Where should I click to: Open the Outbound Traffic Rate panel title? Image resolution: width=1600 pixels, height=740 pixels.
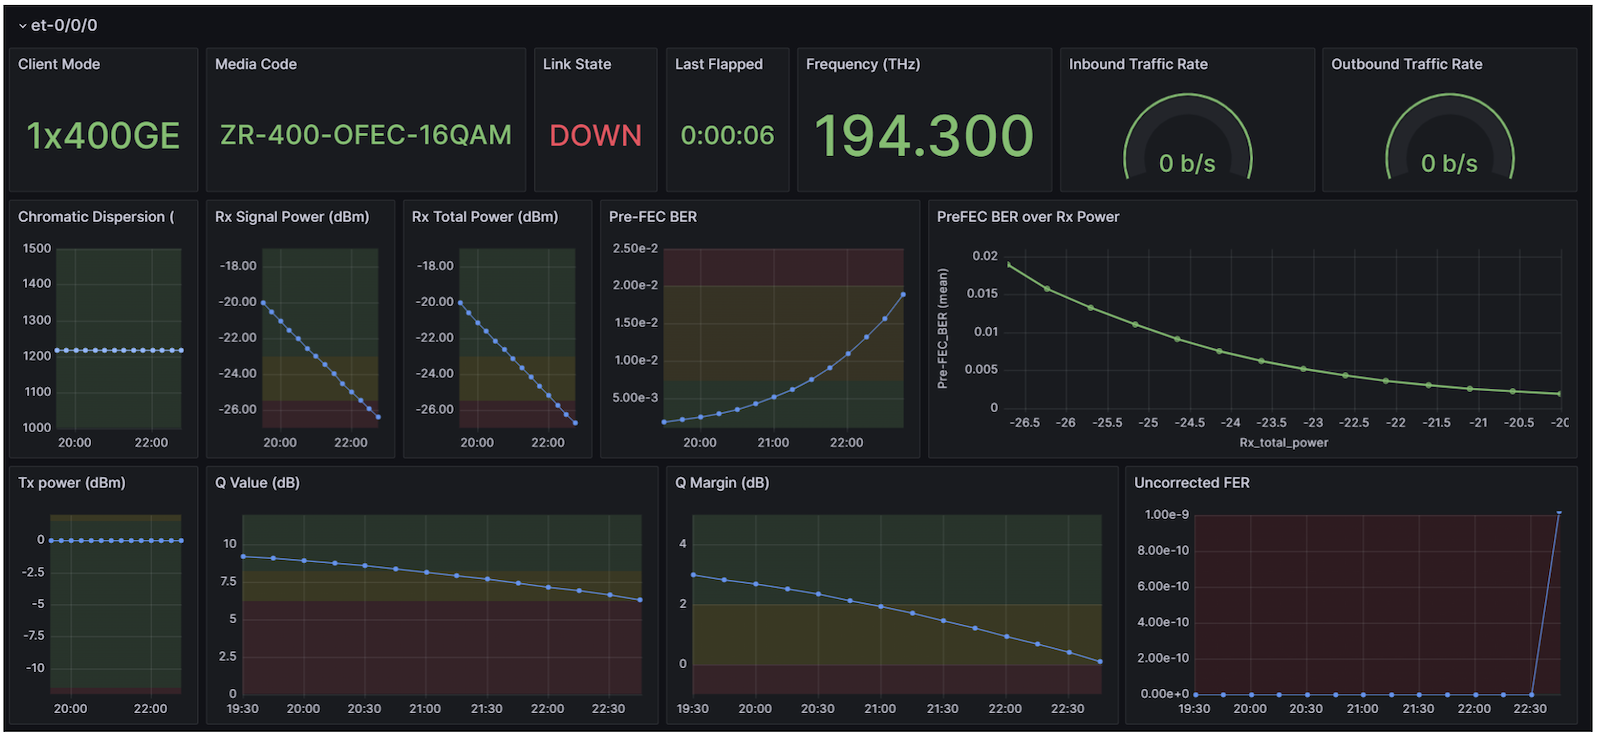tap(1407, 64)
